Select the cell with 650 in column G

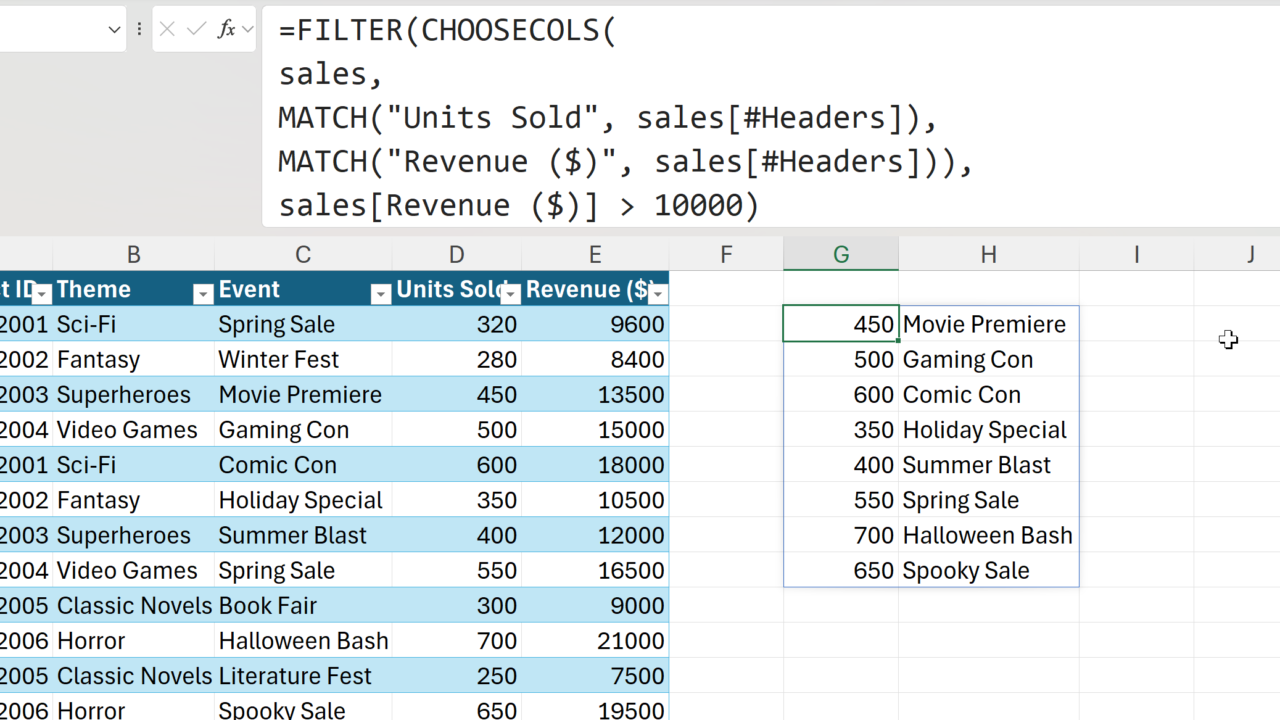(x=841, y=571)
